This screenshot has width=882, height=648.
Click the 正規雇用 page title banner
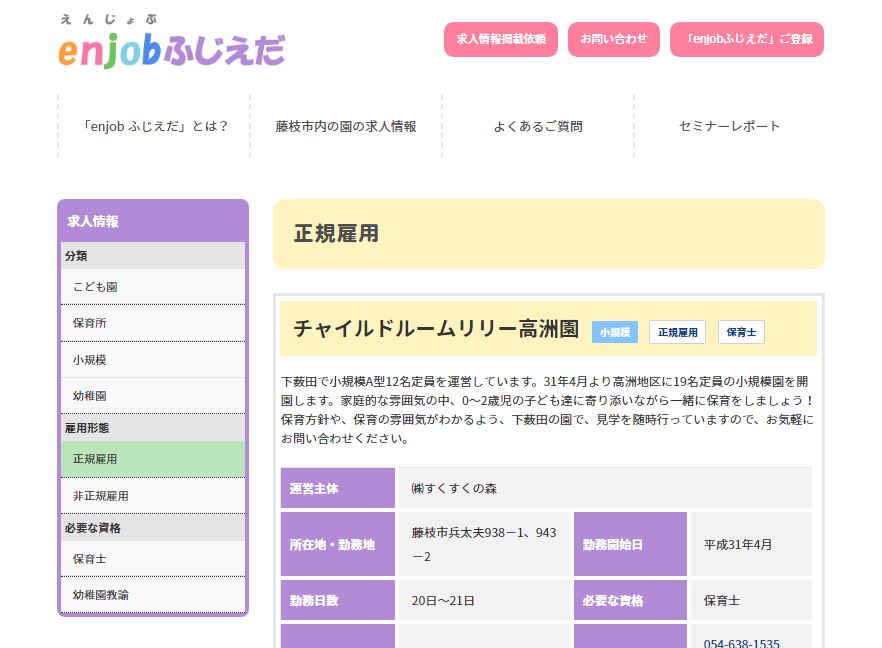point(549,233)
